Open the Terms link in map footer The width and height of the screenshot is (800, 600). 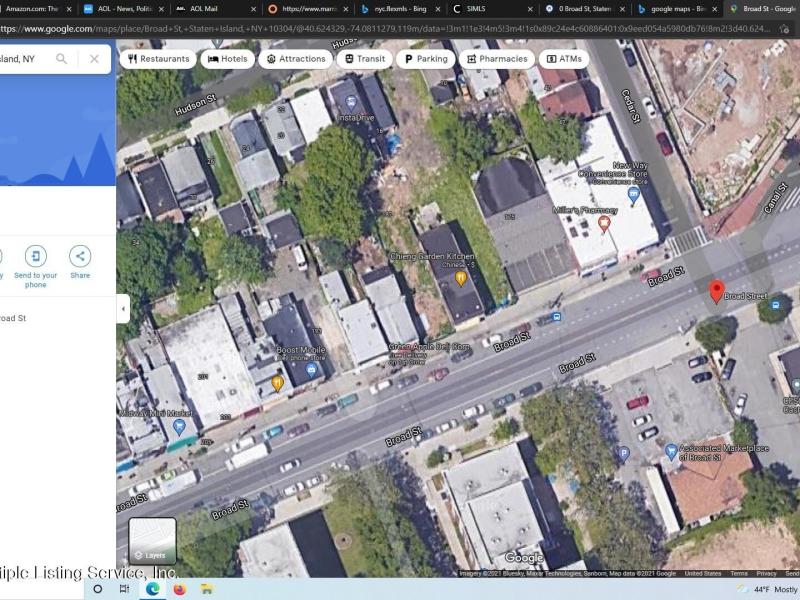[x=739, y=573]
